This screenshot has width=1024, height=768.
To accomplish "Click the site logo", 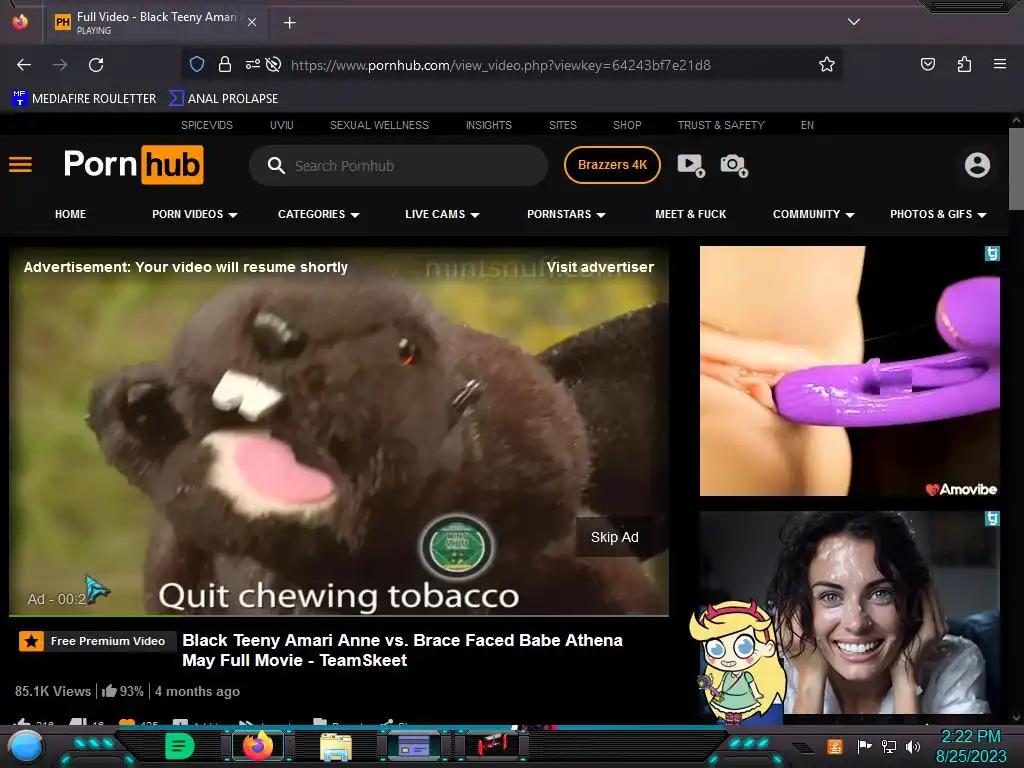I will click(x=133, y=165).
